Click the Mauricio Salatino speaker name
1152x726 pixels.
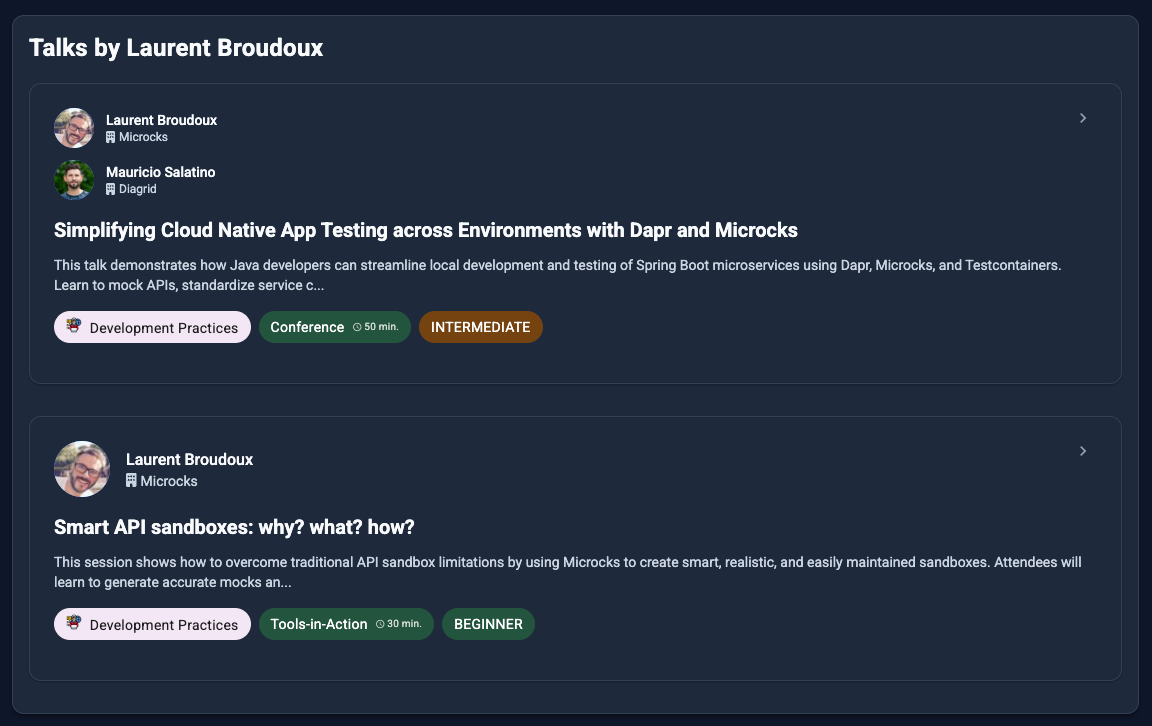coord(160,172)
